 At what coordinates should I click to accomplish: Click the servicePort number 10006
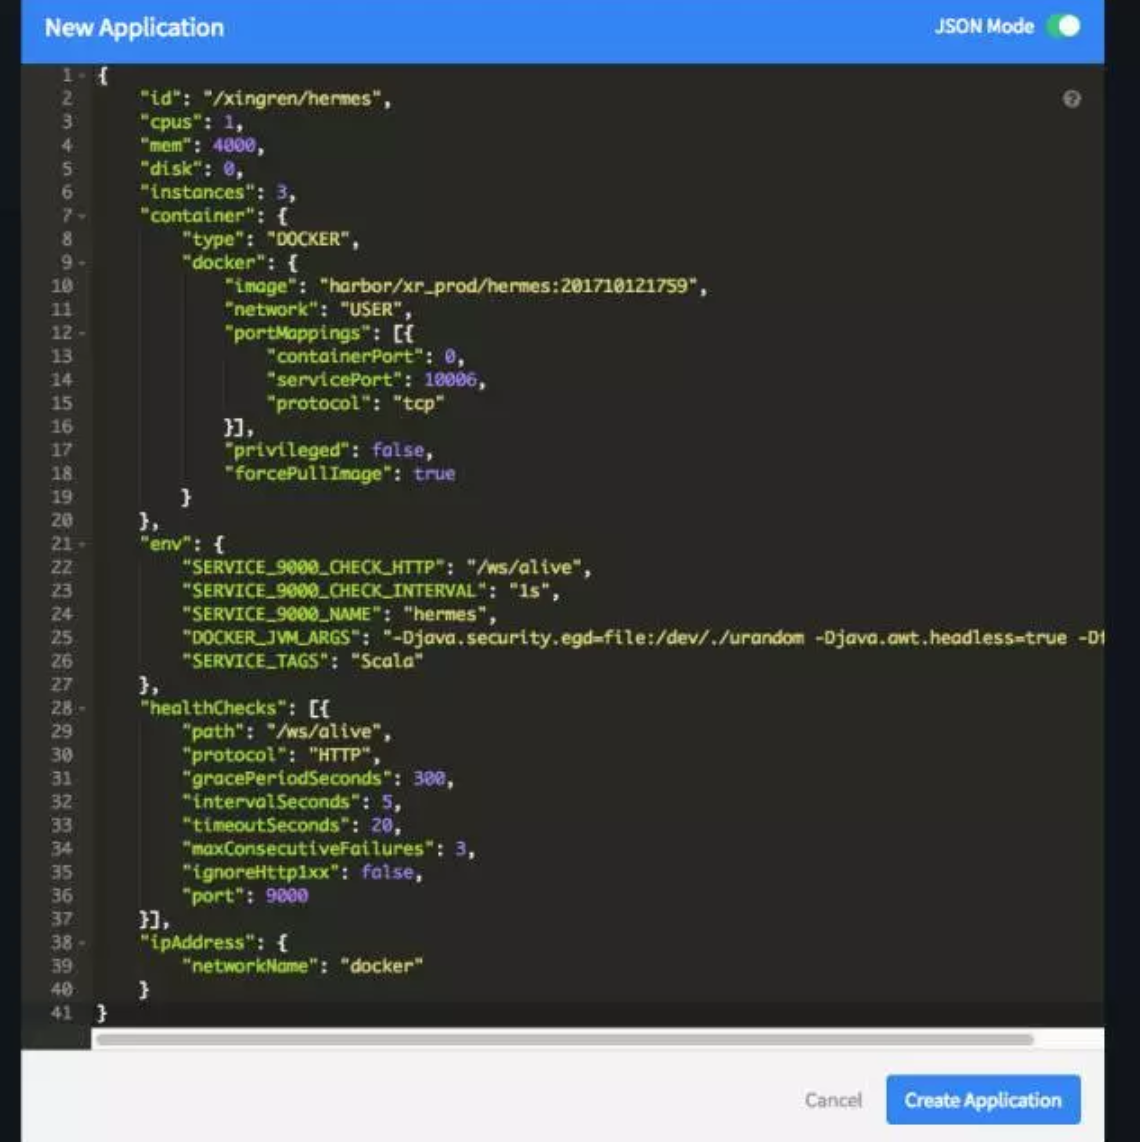point(450,379)
